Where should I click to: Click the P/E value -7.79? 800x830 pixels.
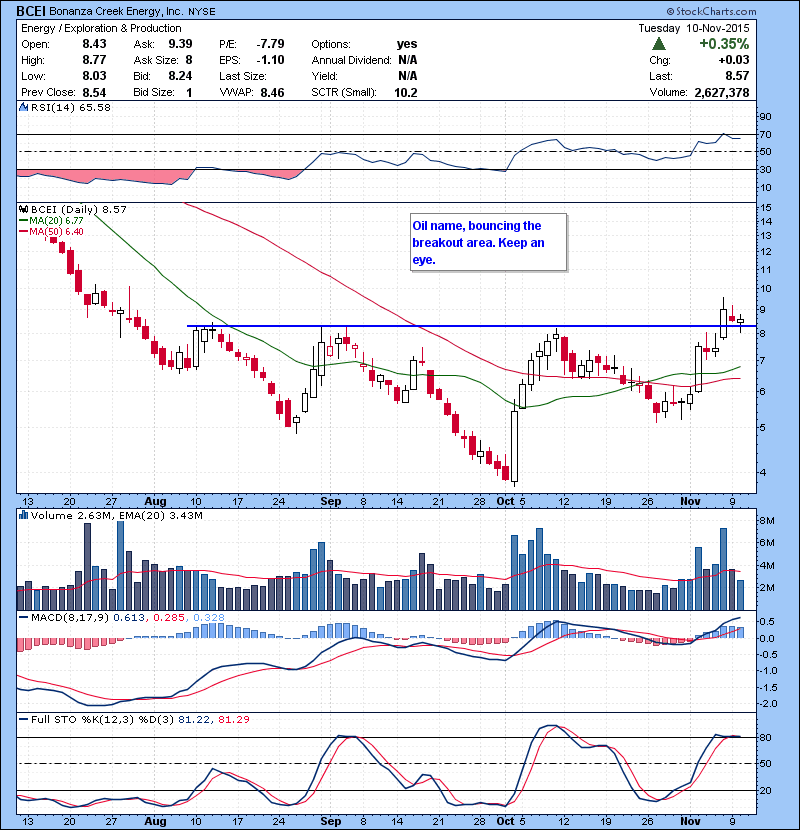pyautogui.click(x=271, y=44)
